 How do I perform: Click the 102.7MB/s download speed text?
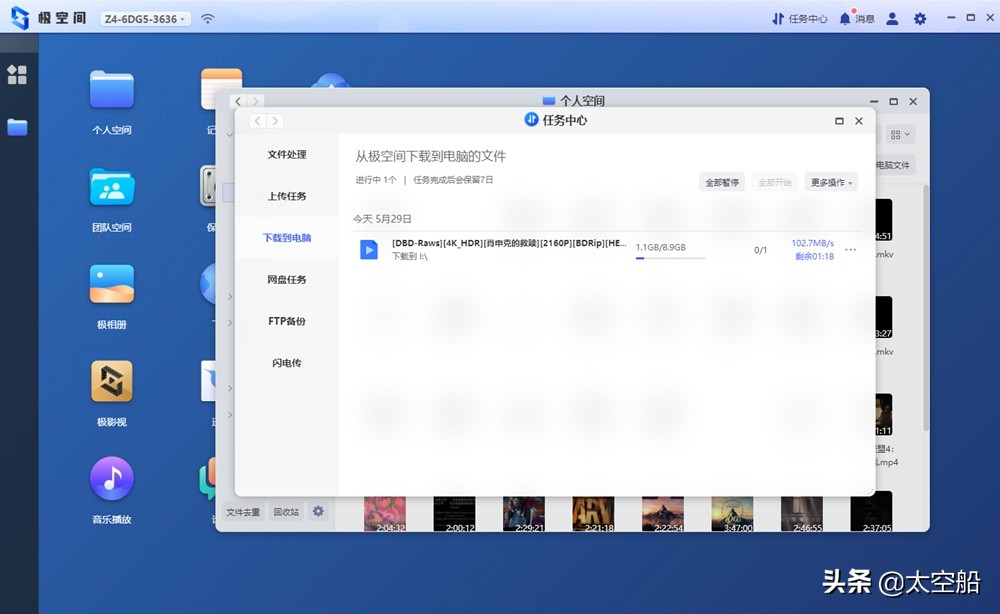pyautogui.click(x=812, y=243)
